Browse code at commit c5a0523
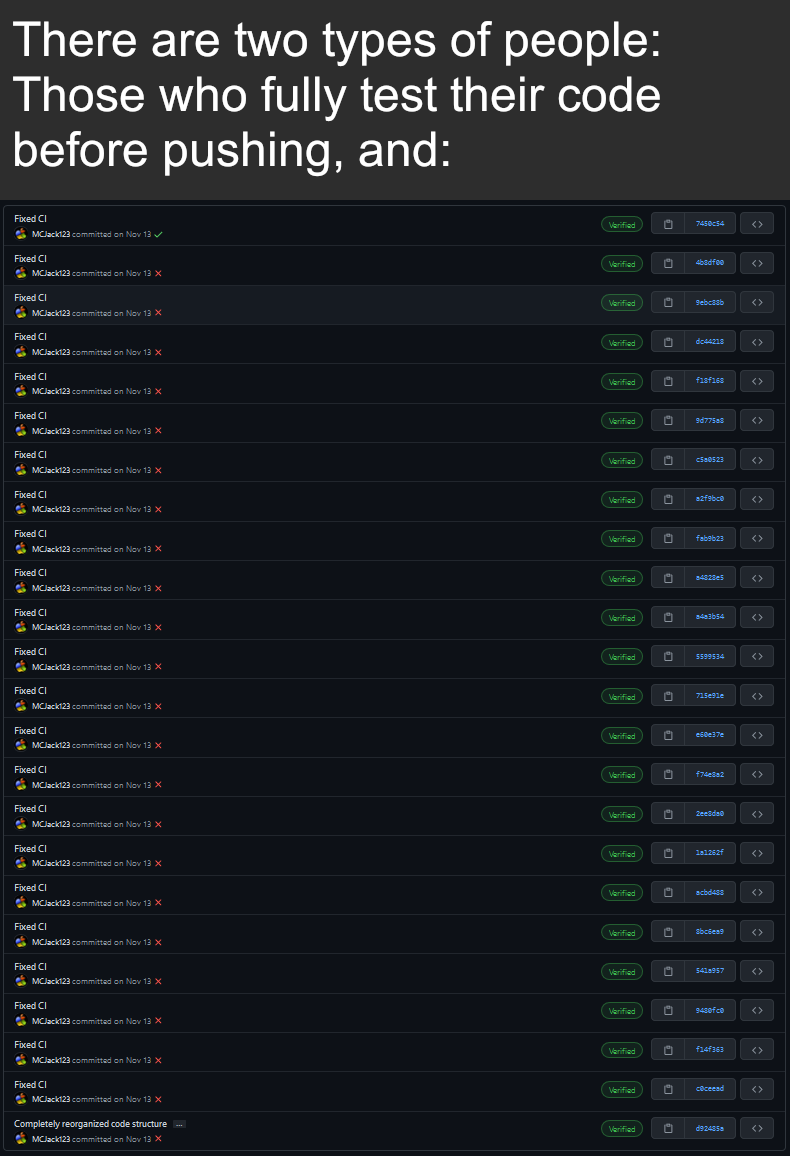 tap(757, 460)
